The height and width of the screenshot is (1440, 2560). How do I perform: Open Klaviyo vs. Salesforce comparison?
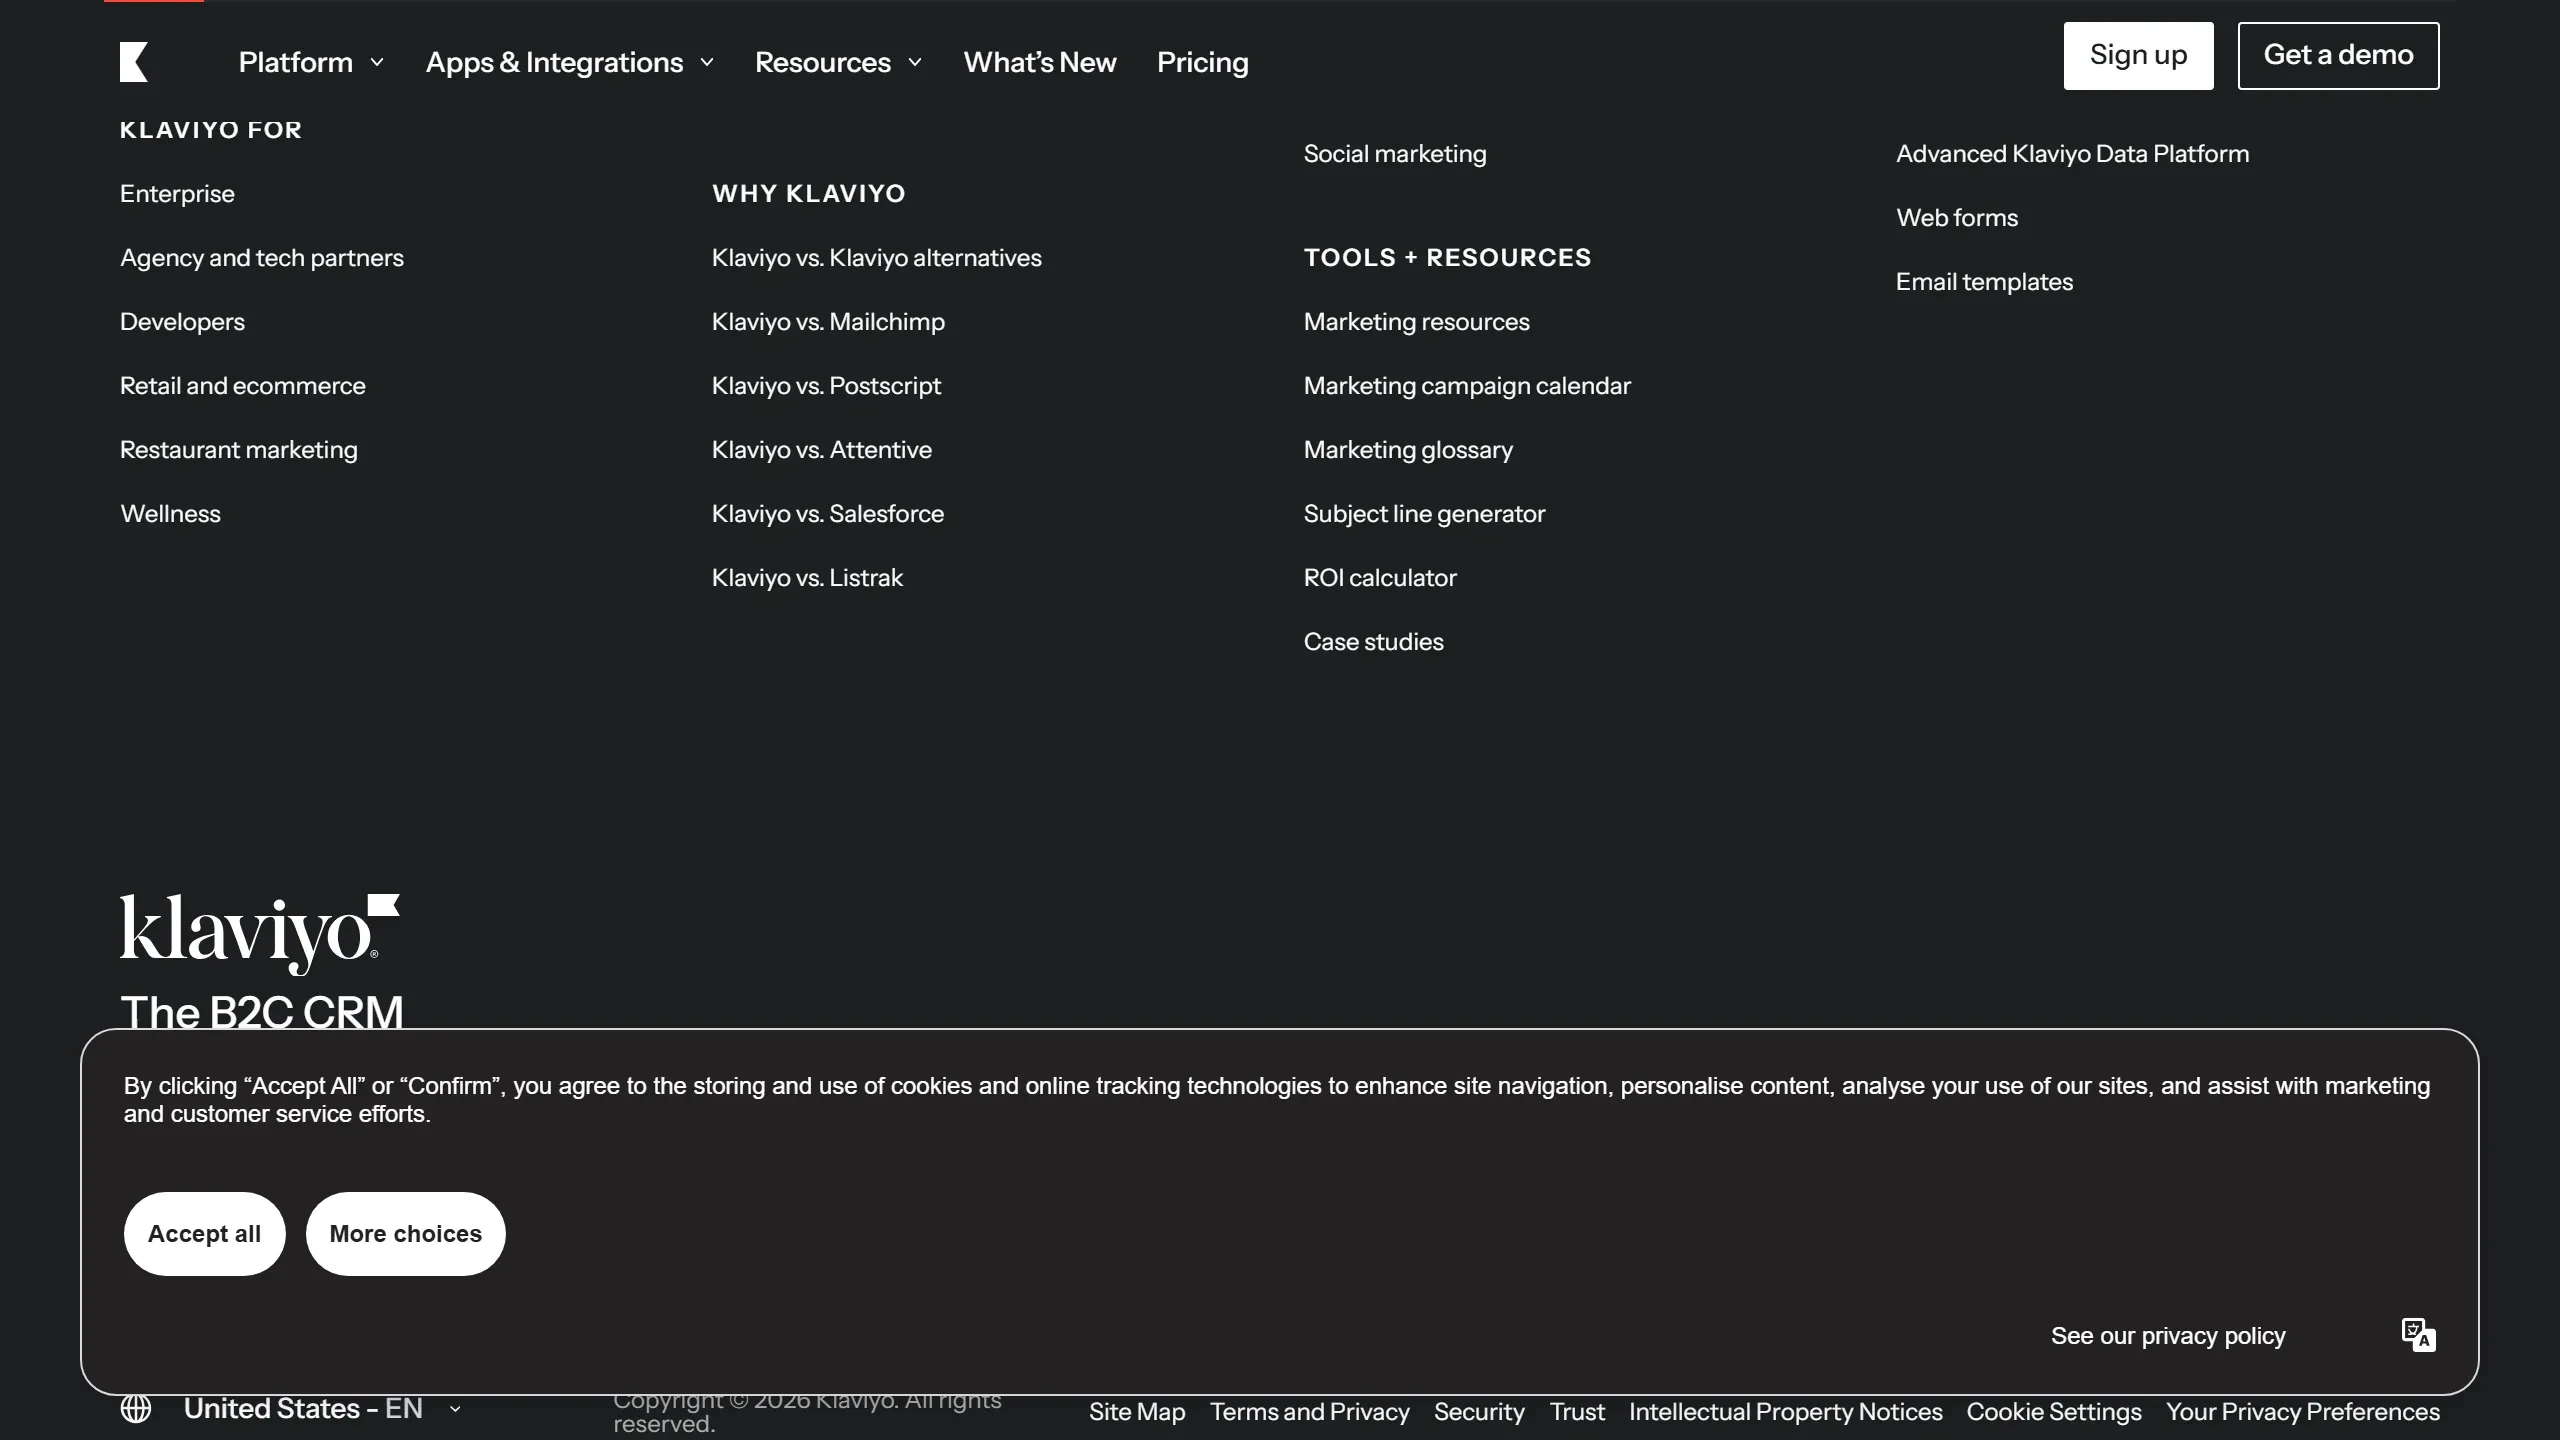[828, 513]
